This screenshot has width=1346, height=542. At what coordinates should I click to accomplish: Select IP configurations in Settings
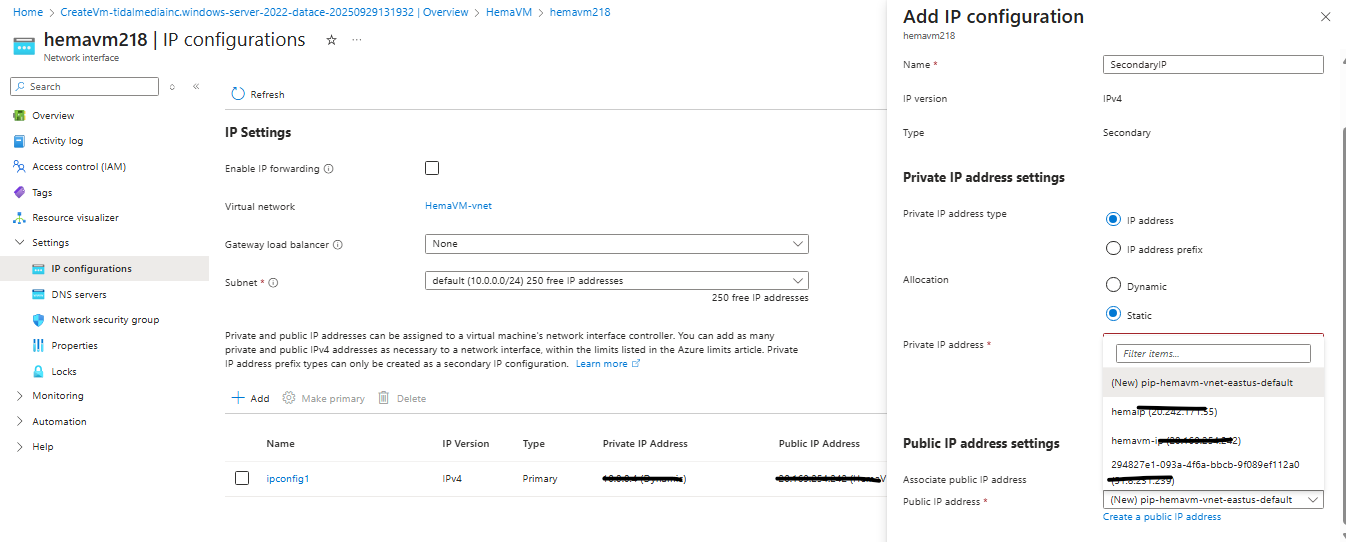(x=91, y=268)
